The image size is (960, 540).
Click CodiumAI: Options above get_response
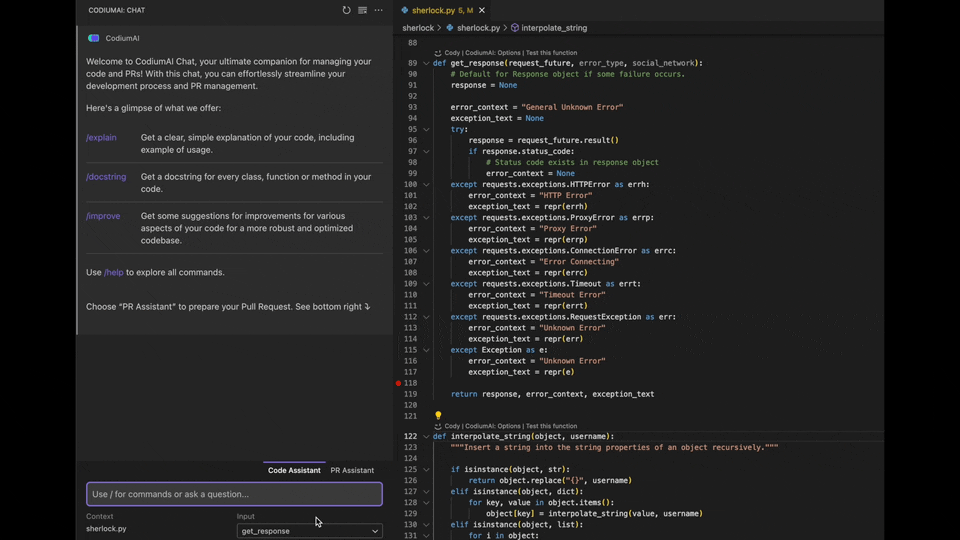pyautogui.click(x=493, y=53)
